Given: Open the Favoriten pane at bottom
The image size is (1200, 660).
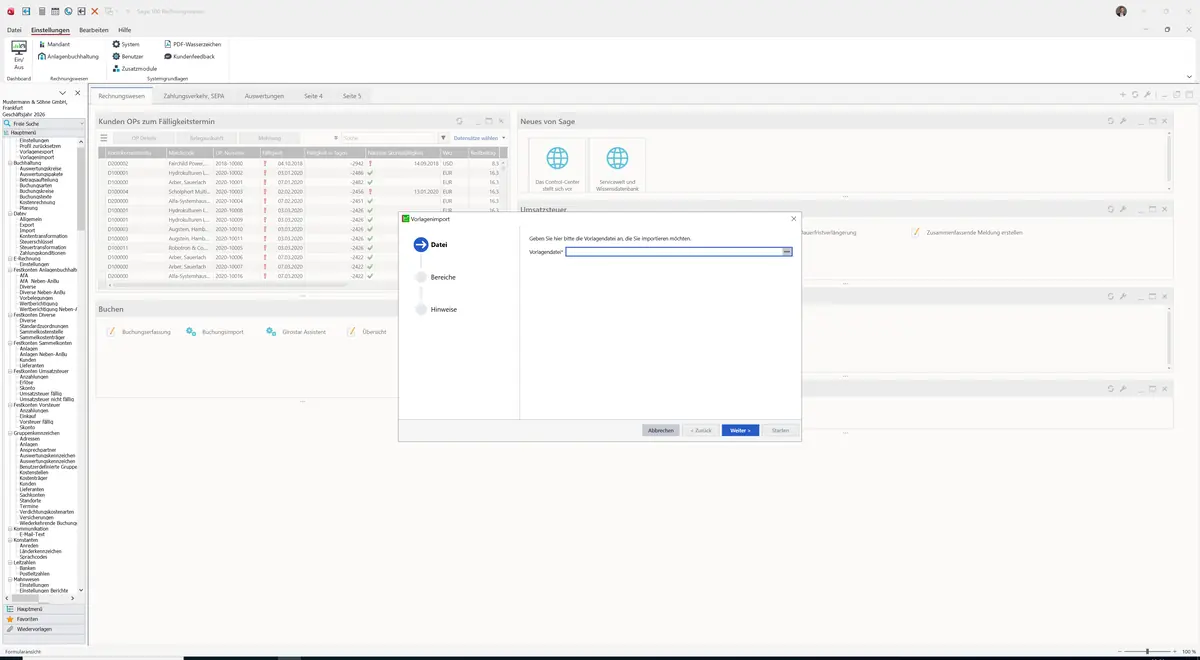Looking at the screenshot, I should coord(42,619).
